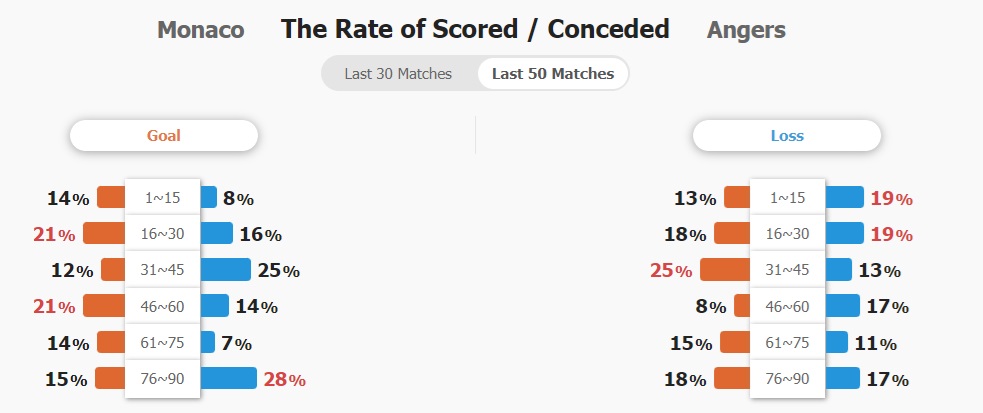Image resolution: width=983 pixels, height=413 pixels.
Task: Click the Goal chart's 61~75 label
Action: (162, 342)
